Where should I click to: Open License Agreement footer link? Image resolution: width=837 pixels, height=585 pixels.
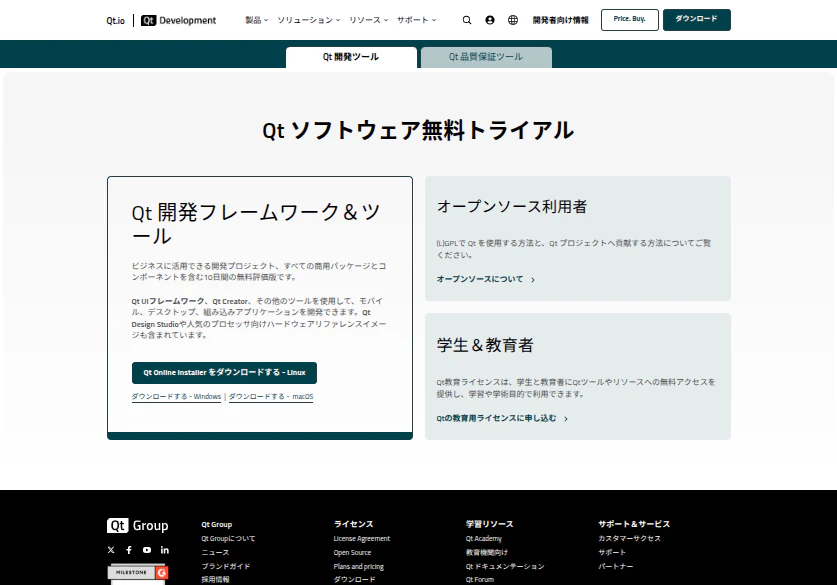coord(362,539)
